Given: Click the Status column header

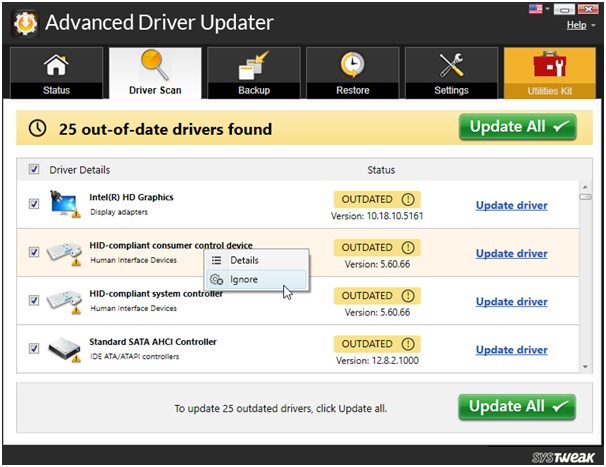Looking at the screenshot, I should pos(381,170).
